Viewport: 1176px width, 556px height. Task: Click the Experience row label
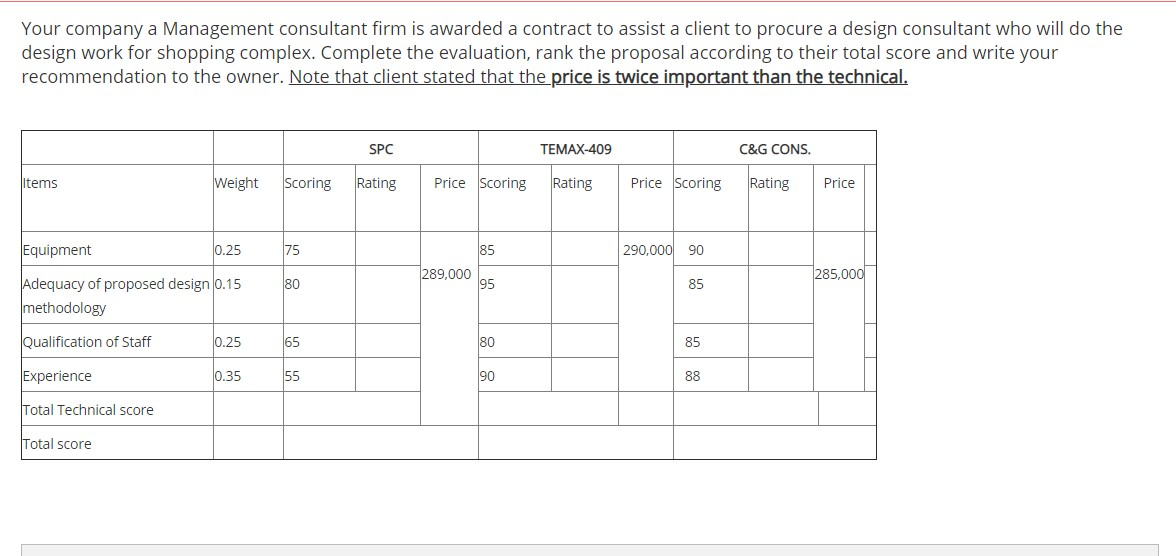[57, 376]
